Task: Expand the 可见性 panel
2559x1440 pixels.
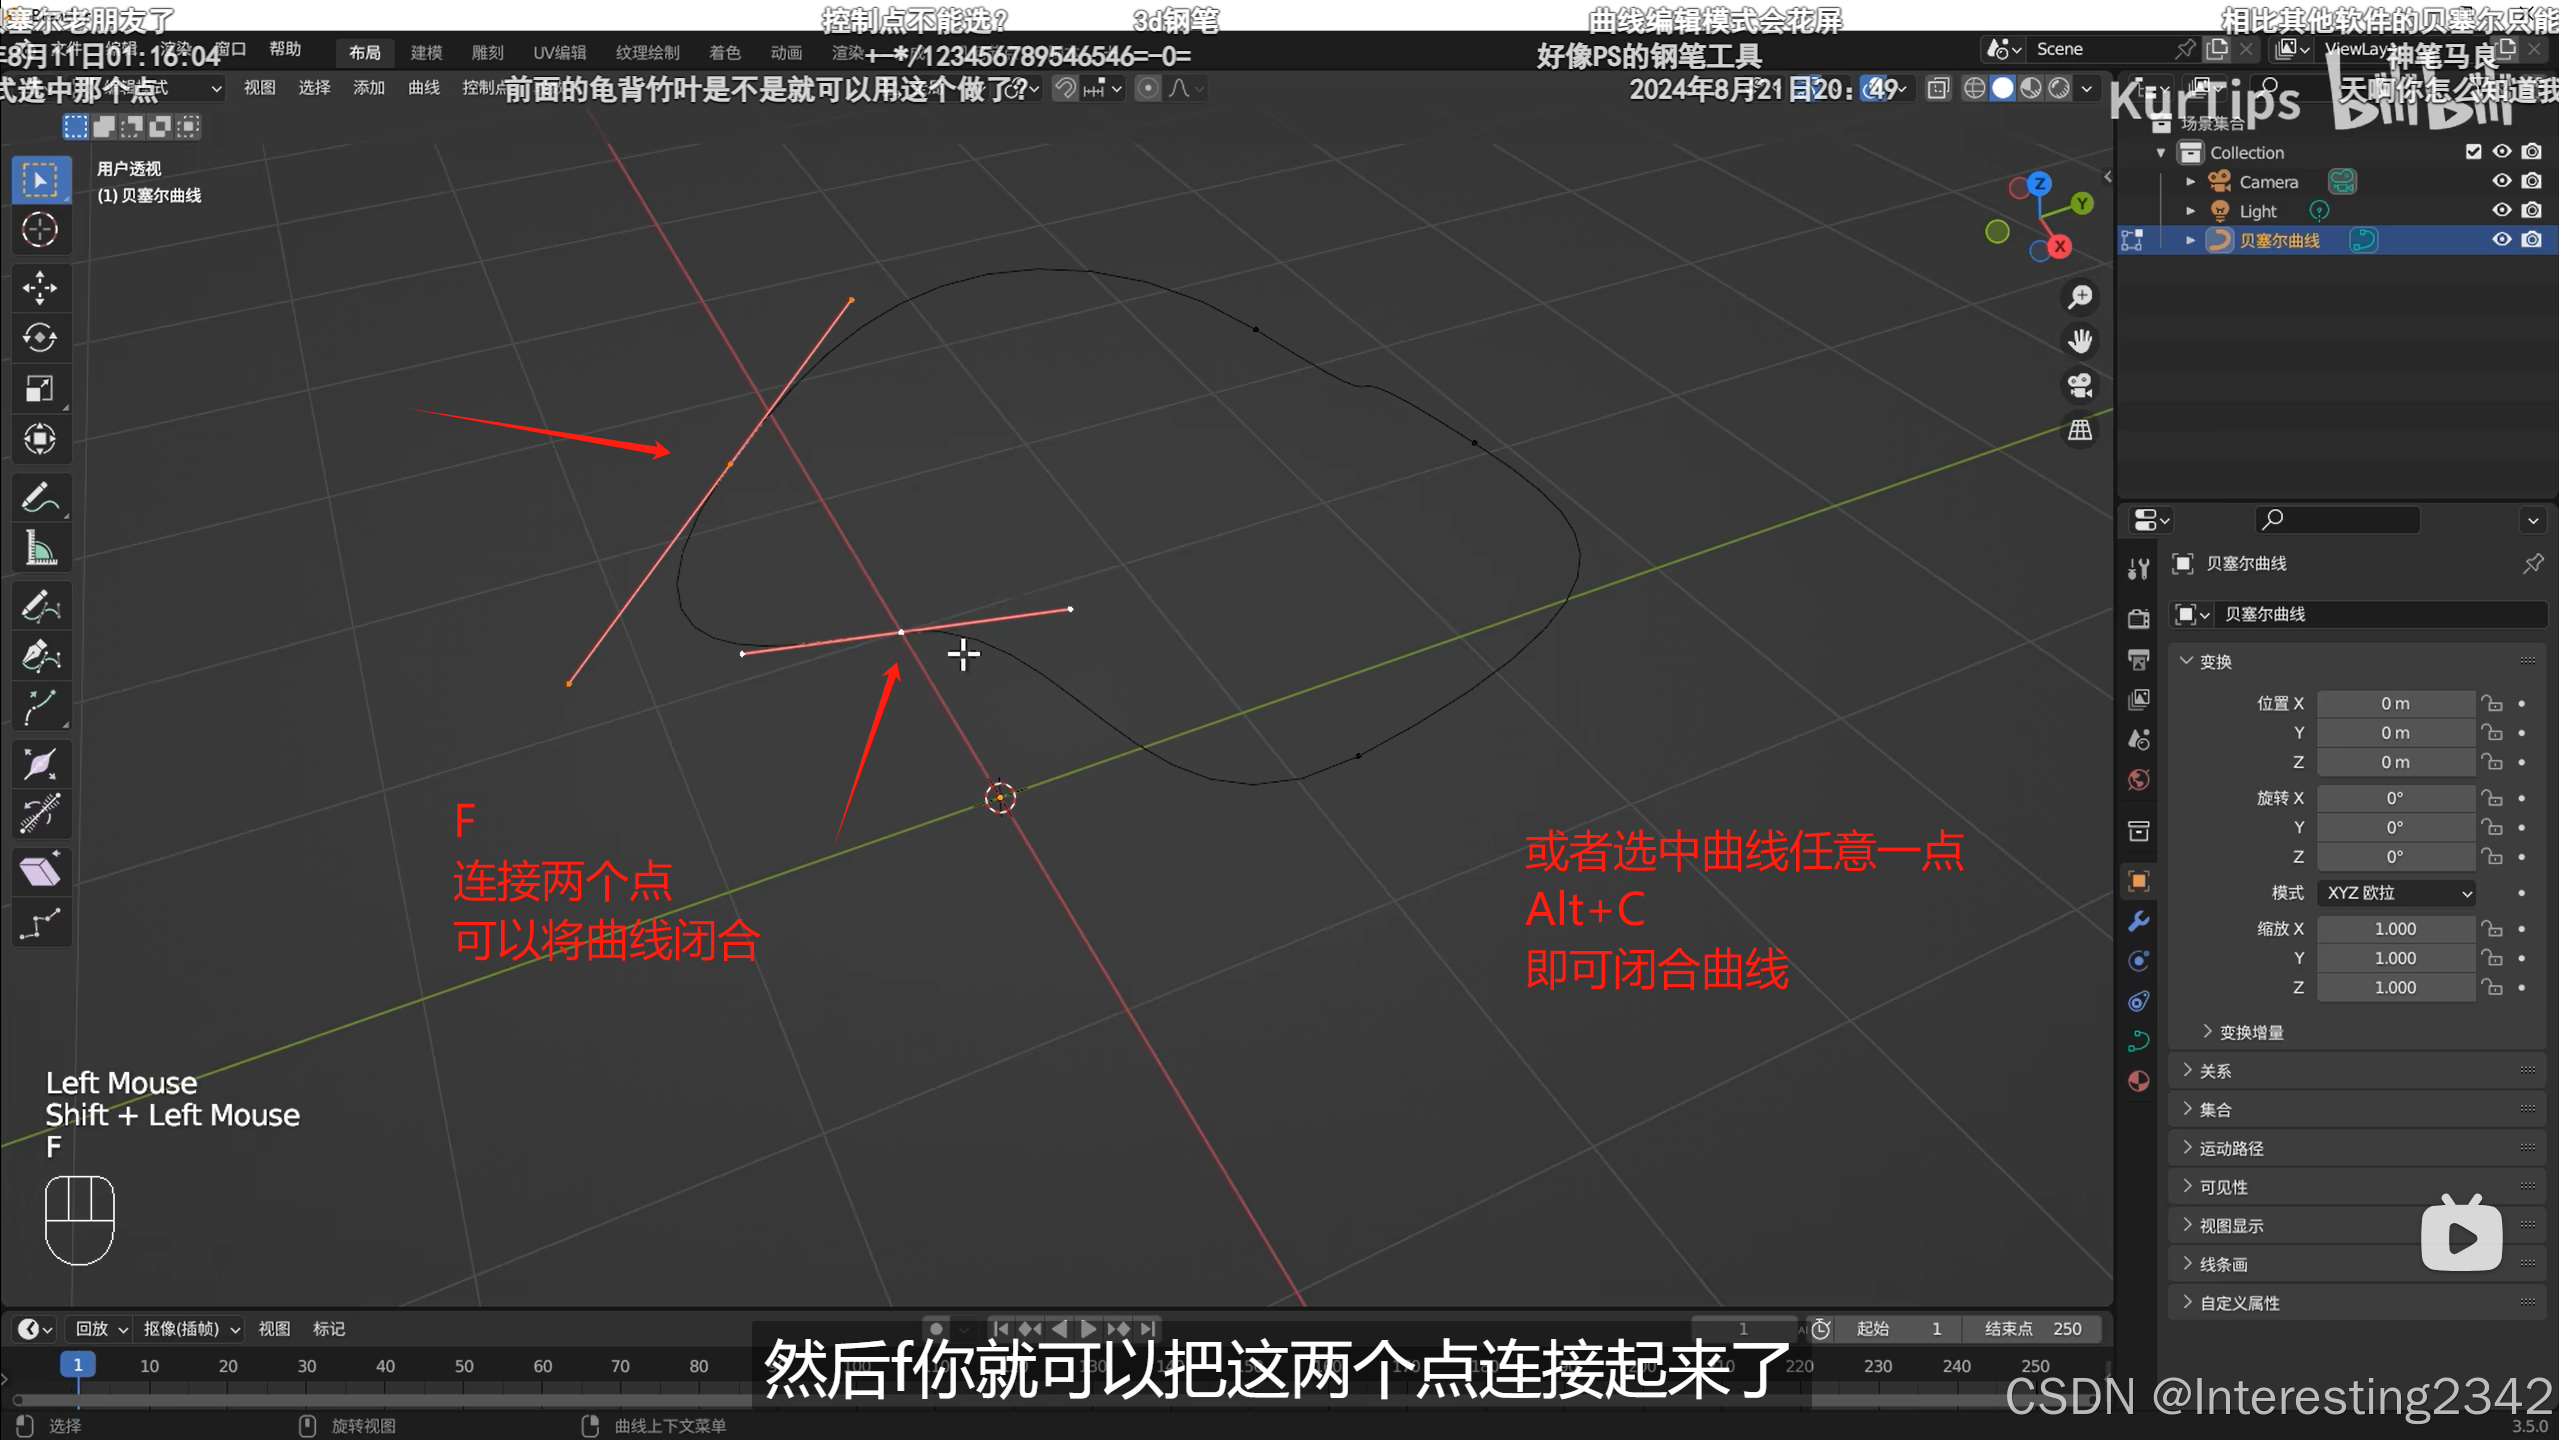Action: (x=2222, y=1187)
